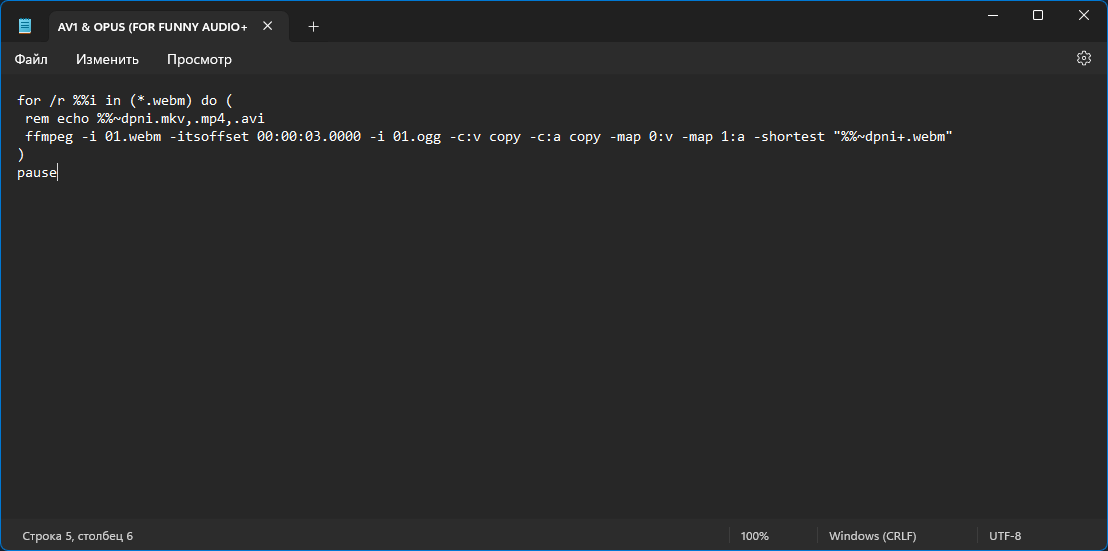Image resolution: width=1108 pixels, height=551 pixels.
Task: Click the zoom level 100% in status bar
Action: pyautogui.click(x=755, y=536)
